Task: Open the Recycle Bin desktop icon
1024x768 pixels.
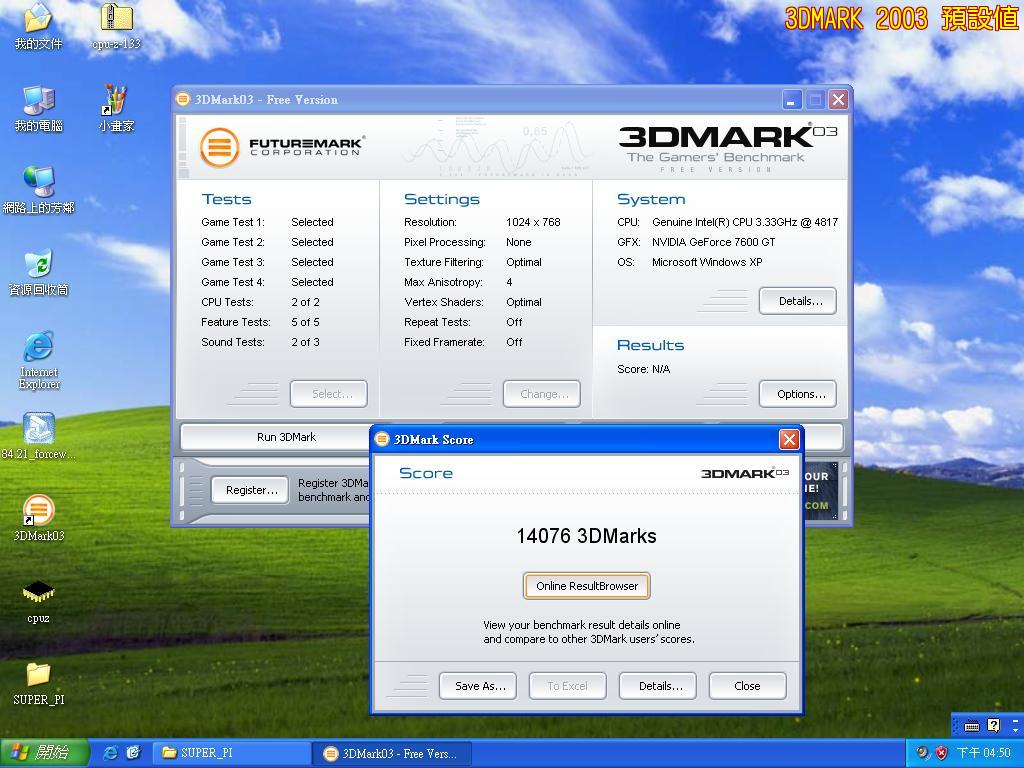Action: [x=38, y=265]
